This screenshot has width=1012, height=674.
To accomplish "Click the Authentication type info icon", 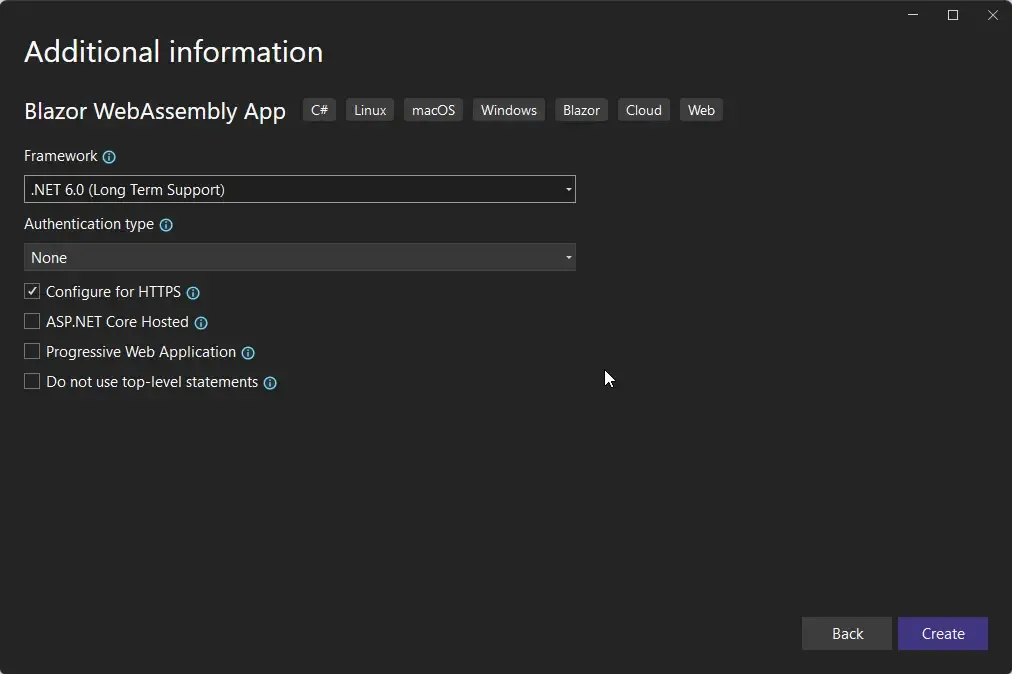I will point(165,224).
